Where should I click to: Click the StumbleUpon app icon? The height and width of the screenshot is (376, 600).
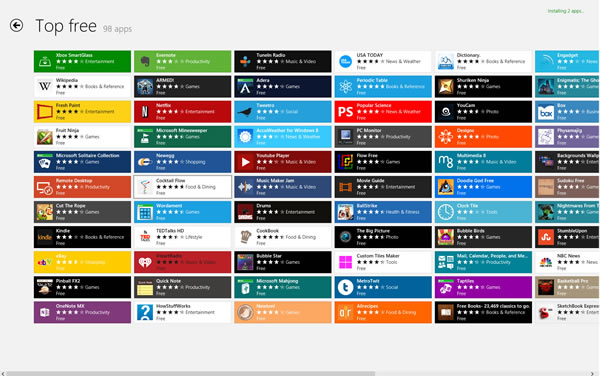tap(546, 237)
